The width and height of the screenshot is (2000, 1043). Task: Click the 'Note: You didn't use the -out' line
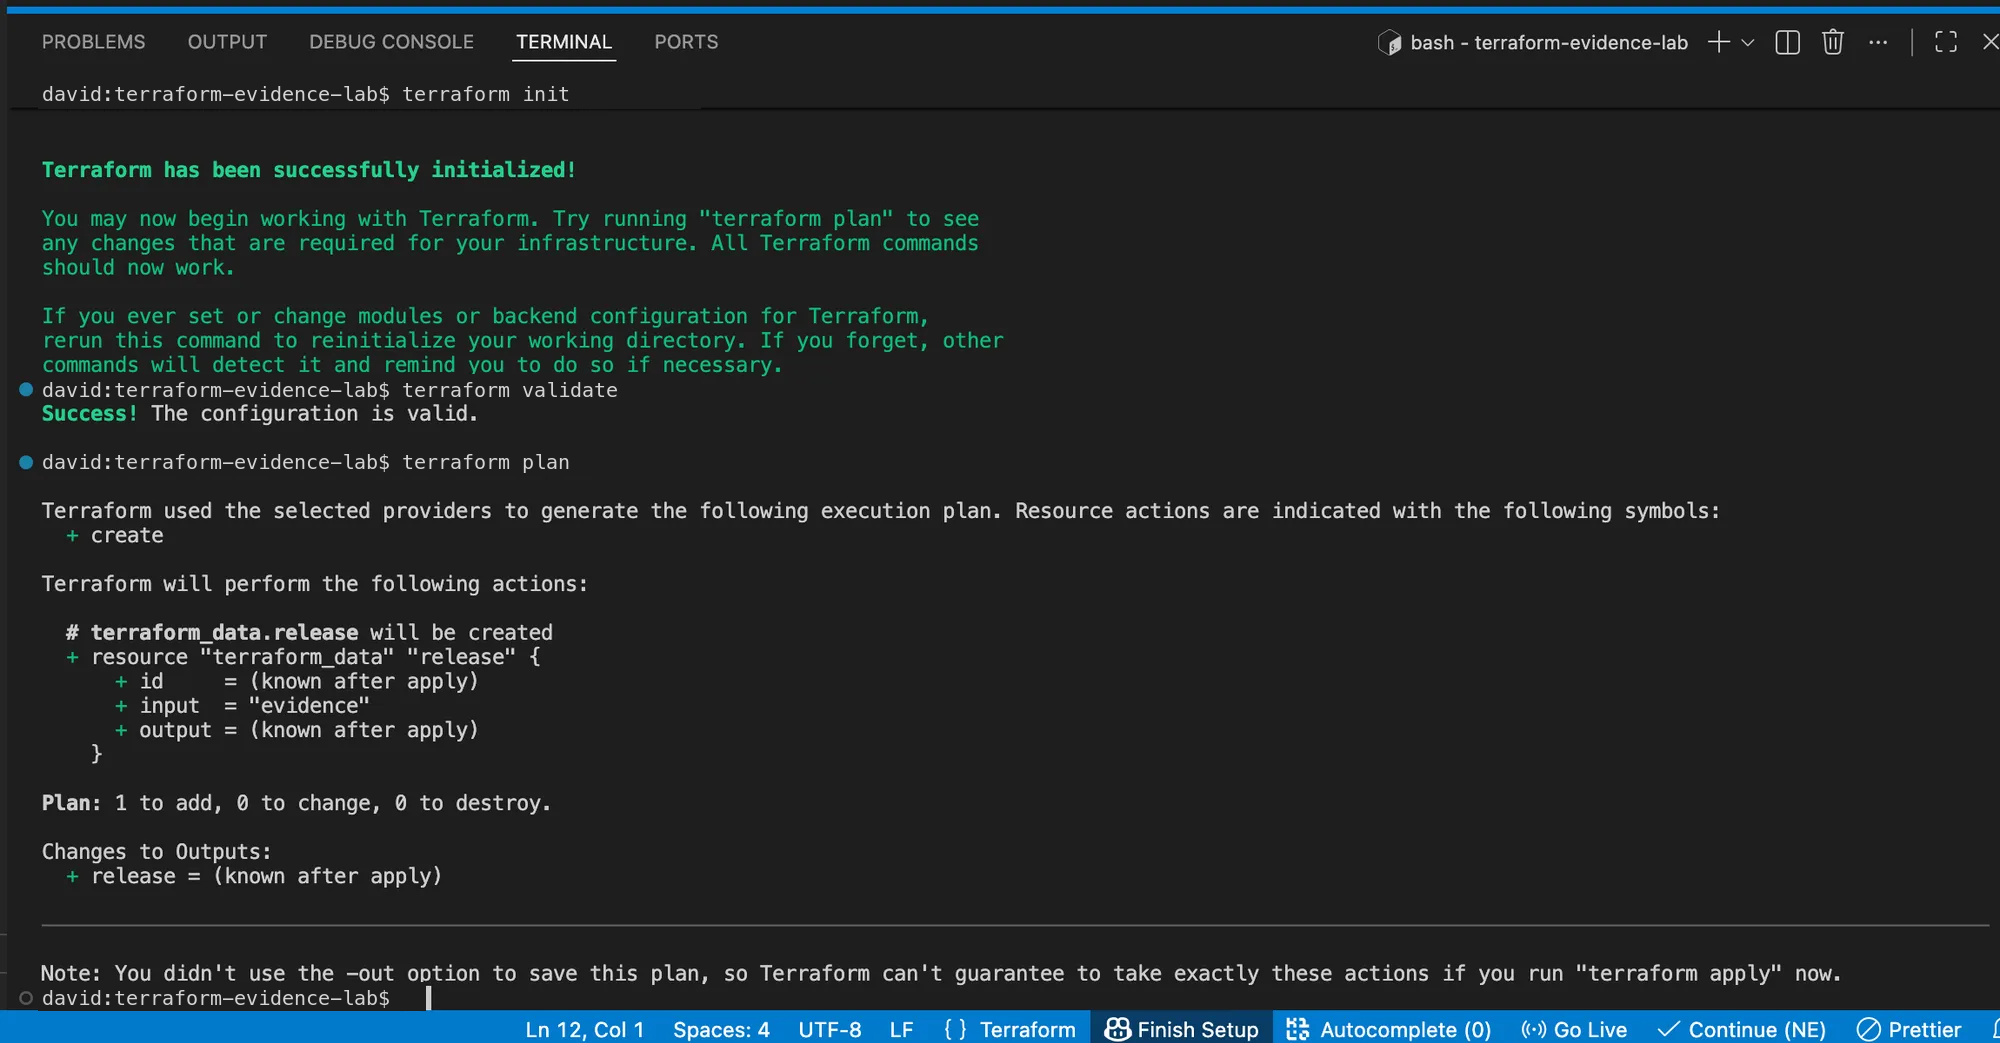941,973
